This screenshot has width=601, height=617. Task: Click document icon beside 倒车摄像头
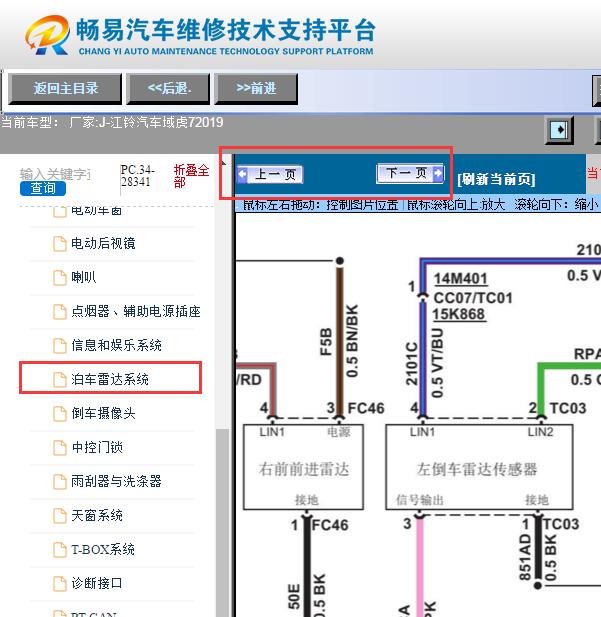pos(59,414)
